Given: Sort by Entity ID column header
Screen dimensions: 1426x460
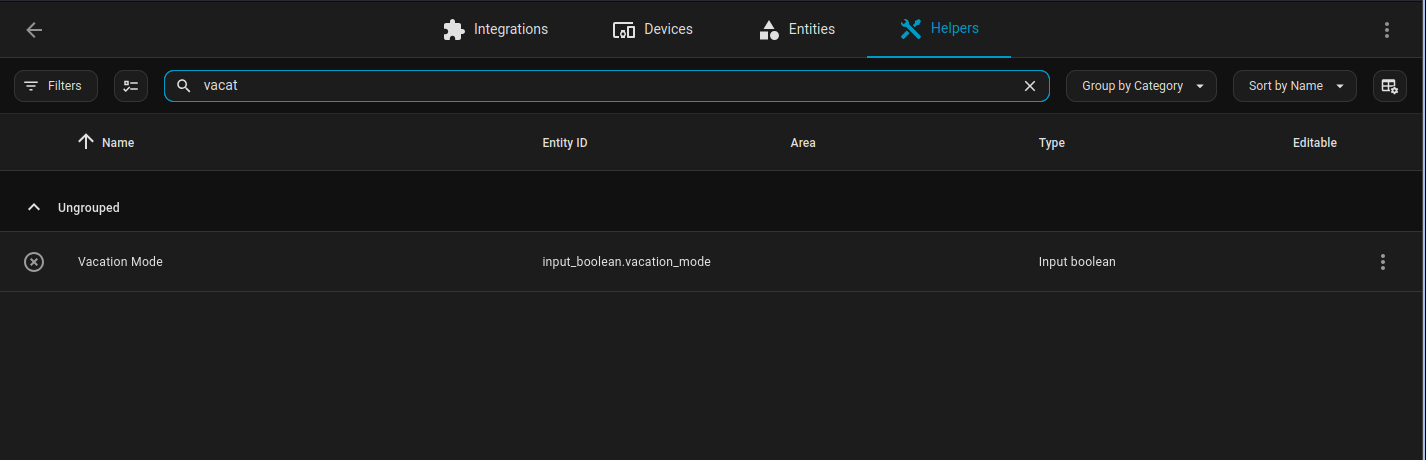Looking at the screenshot, I should pyautogui.click(x=565, y=143).
